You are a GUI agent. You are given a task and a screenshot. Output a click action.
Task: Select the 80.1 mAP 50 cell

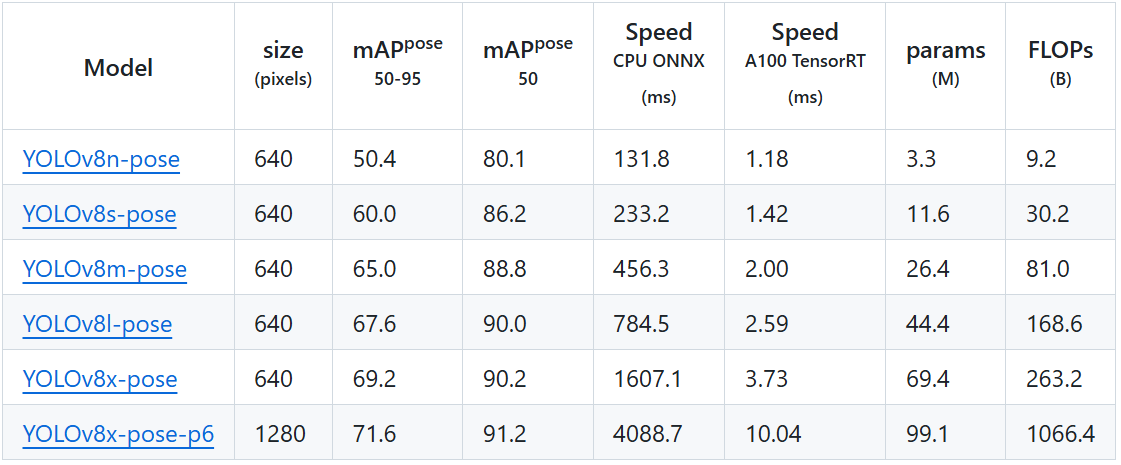coord(504,158)
